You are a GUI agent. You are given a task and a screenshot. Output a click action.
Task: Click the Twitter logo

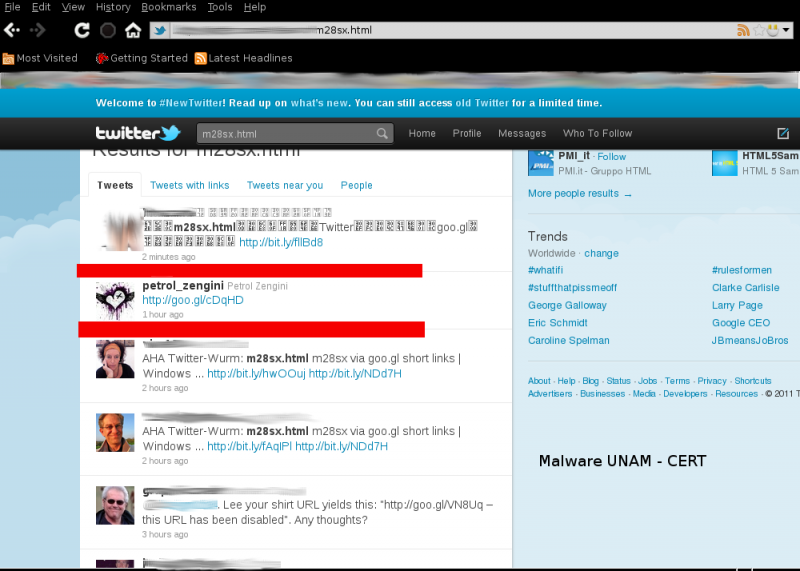click(138, 133)
